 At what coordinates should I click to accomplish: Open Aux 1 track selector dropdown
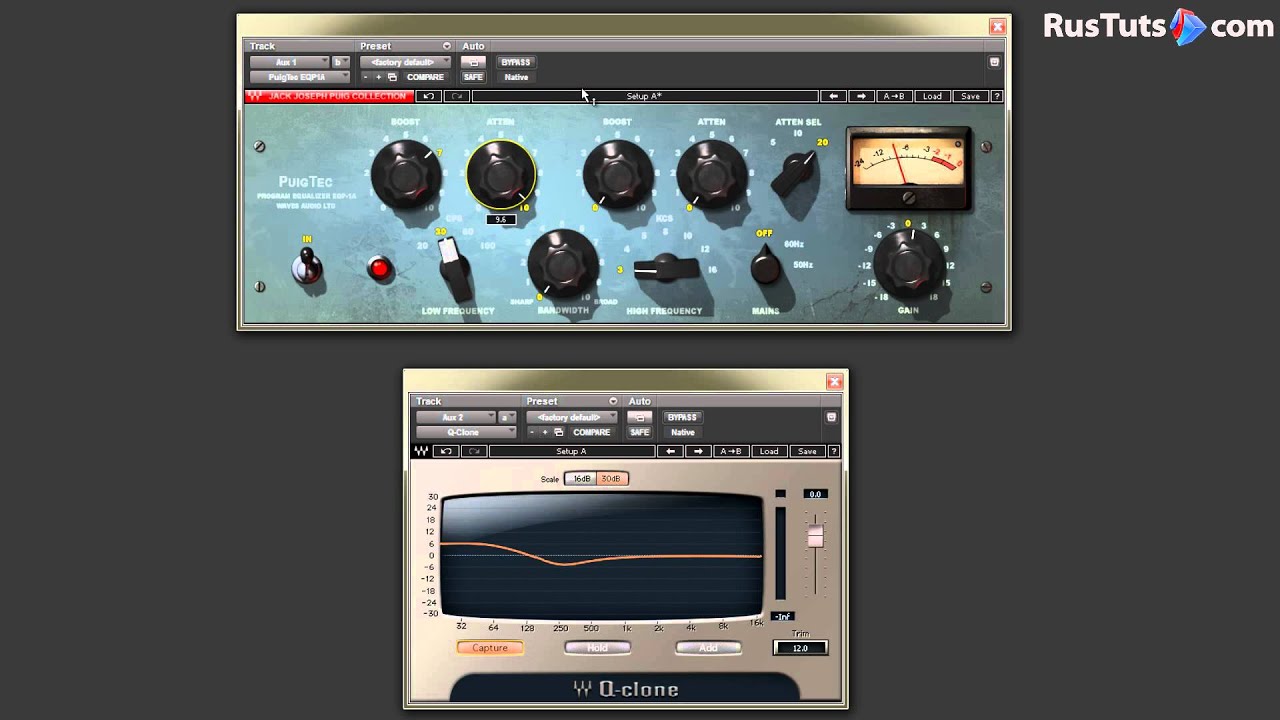click(290, 62)
